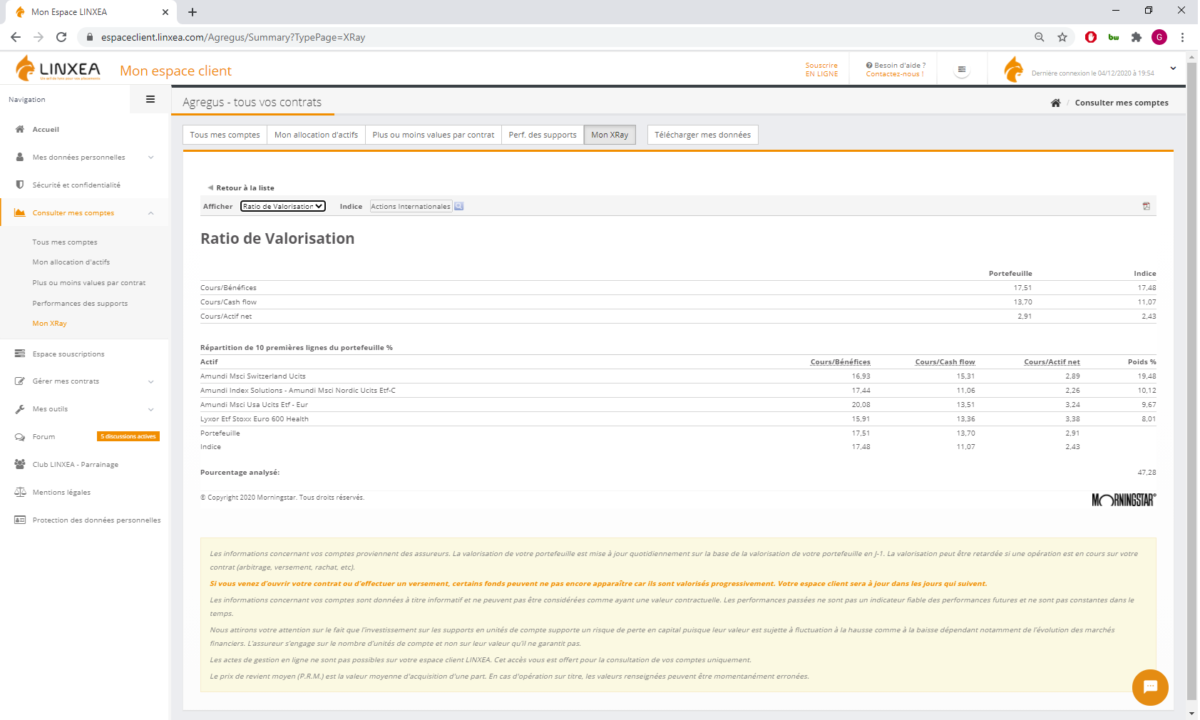Select Amundi Msci Usa Ucits Etf - Eur row
Viewport: 1200px width, 720px height.
678,404
